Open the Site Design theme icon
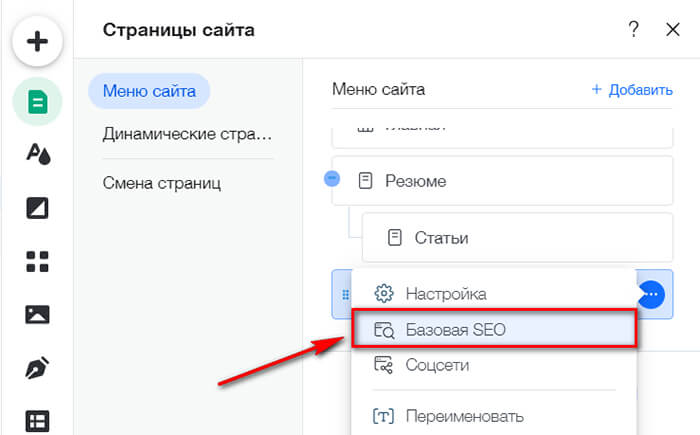The width and height of the screenshot is (700, 435). [37, 154]
